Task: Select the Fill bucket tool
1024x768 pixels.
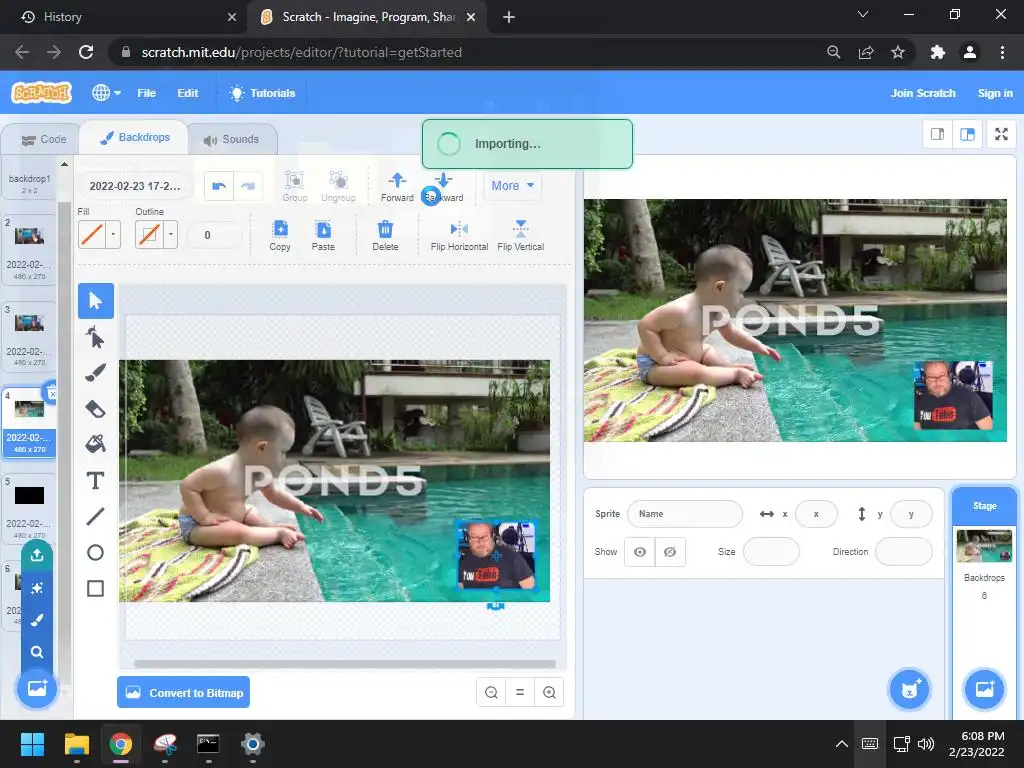Action: pos(95,445)
